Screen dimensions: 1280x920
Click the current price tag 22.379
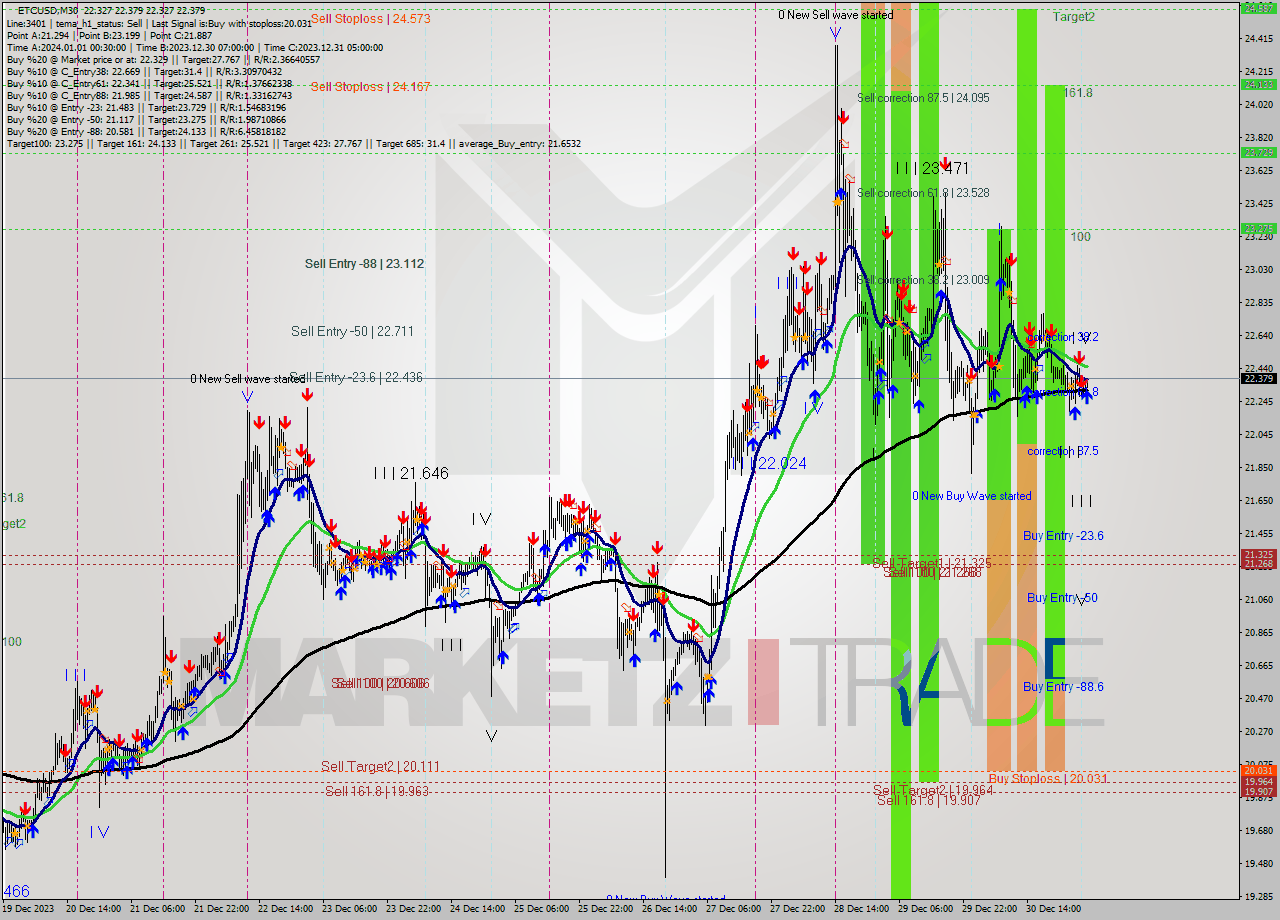(1258, 378)
